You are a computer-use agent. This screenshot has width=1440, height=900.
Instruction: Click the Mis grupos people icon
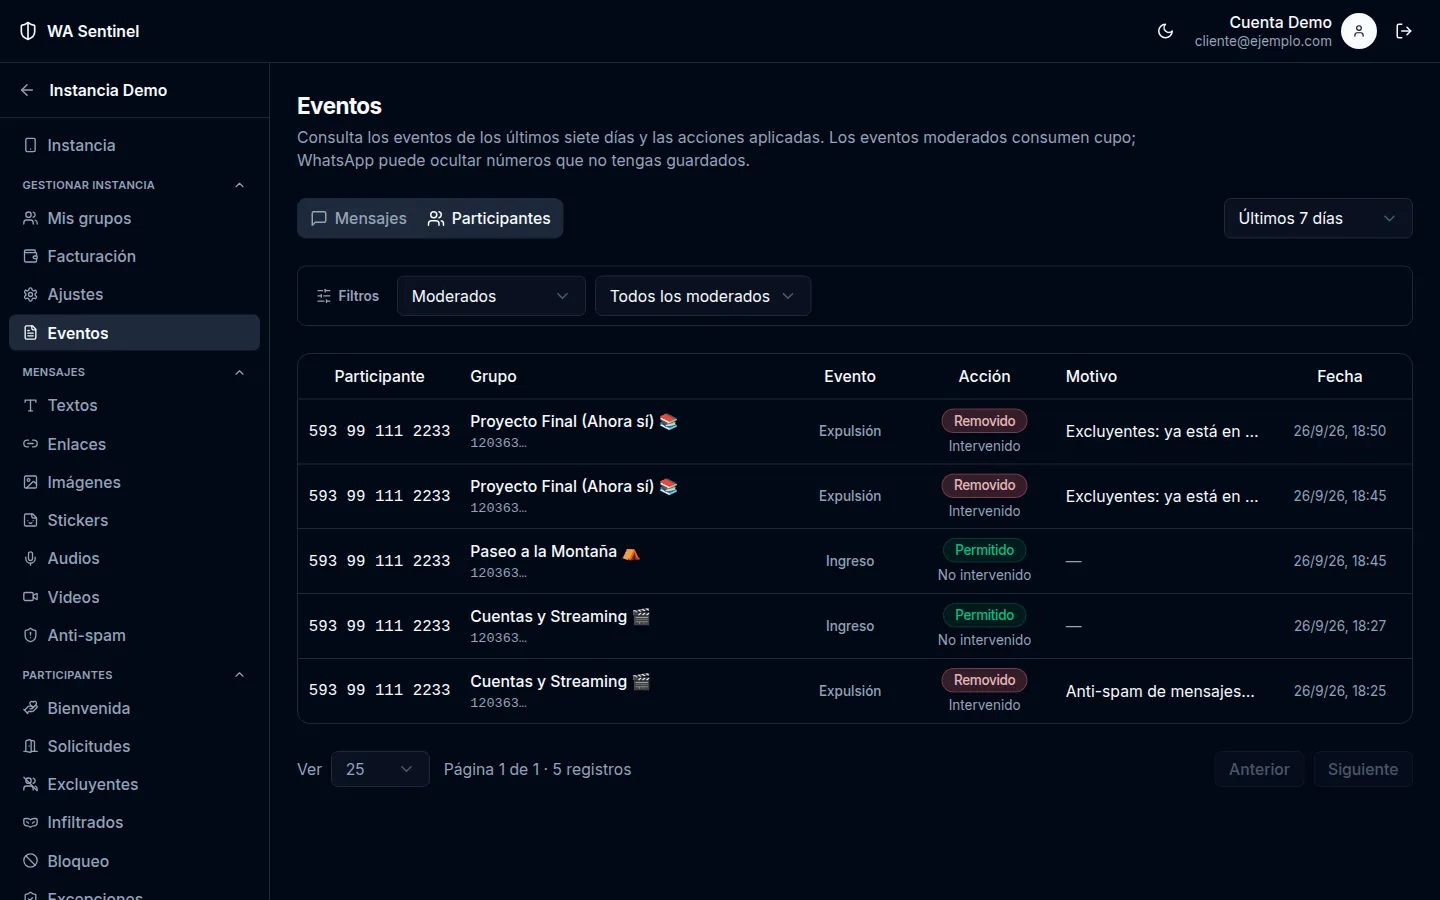tap(30, 218)
